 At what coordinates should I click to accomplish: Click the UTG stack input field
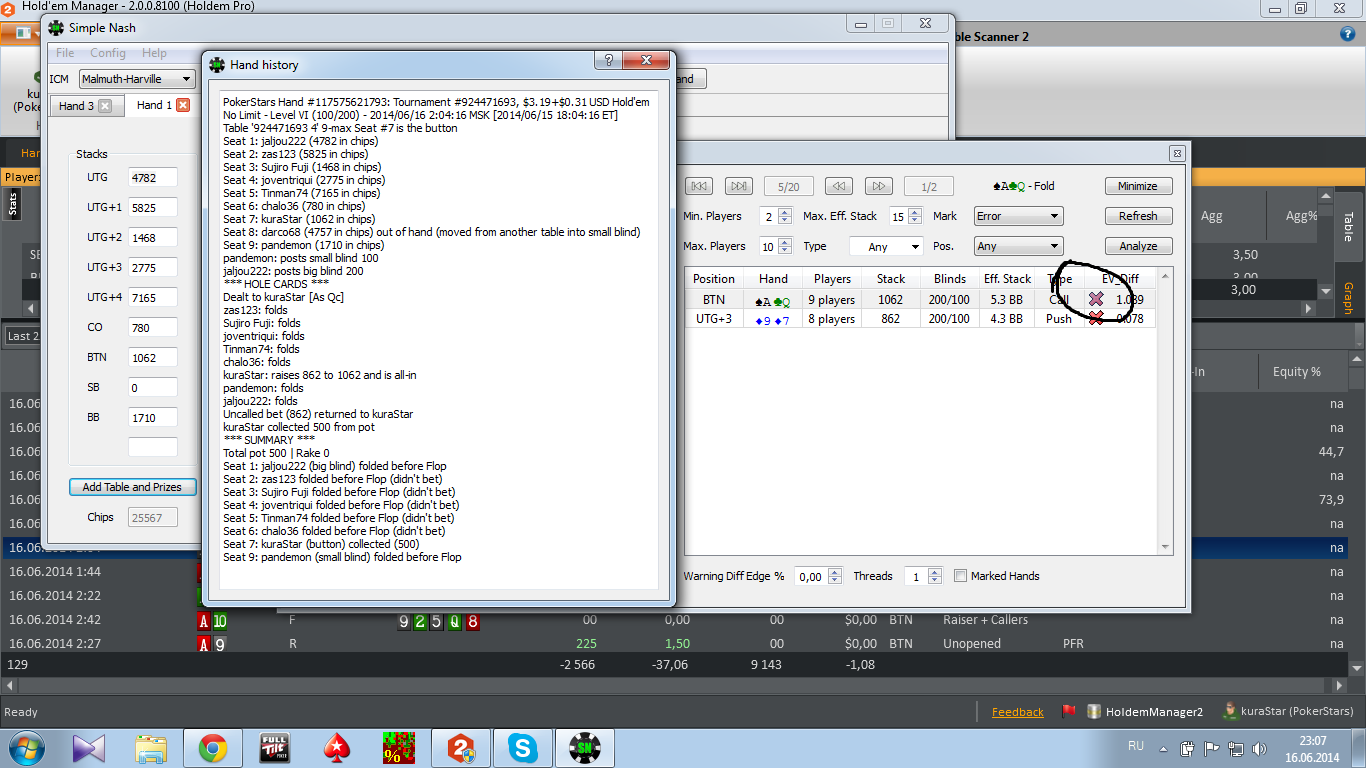[153, 177]
